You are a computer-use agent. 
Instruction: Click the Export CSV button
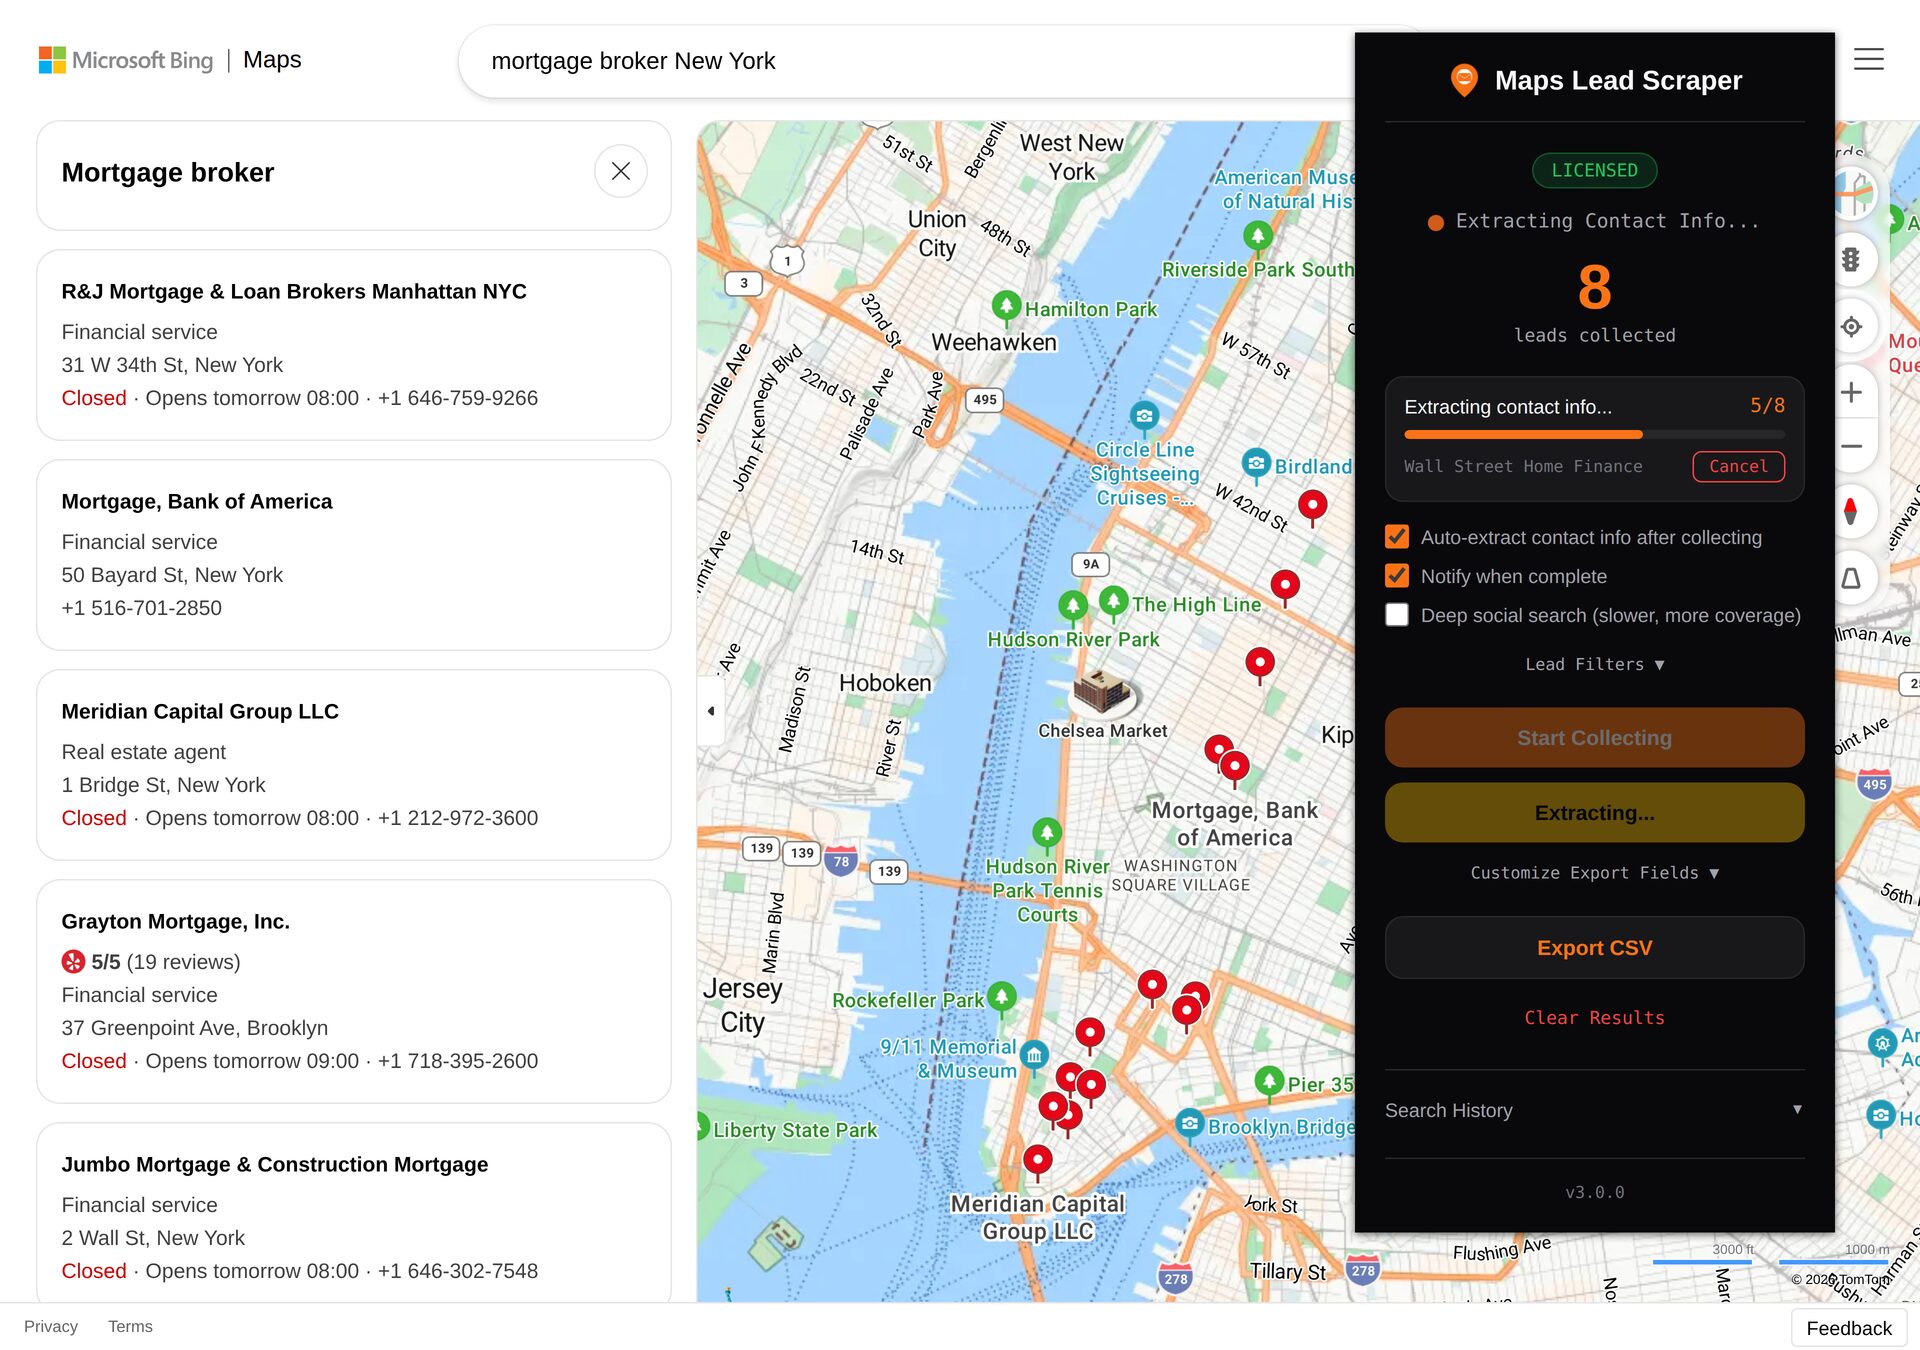[1593, 947]
